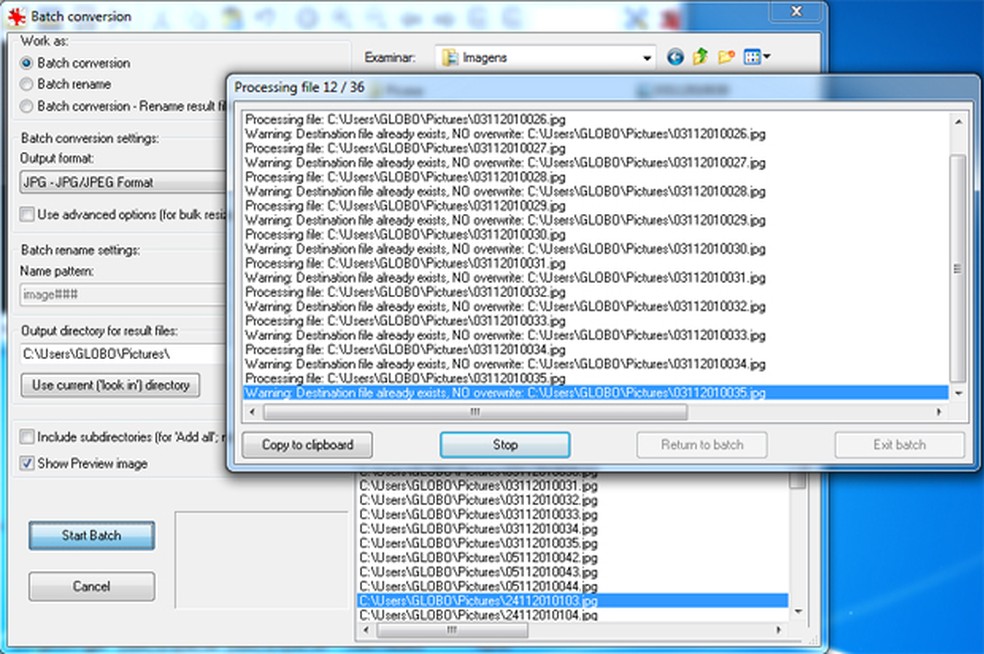Click horizontal scrollbar thumb in processing log
This screenshot has height=654, width=984.
tap(475, 412)
